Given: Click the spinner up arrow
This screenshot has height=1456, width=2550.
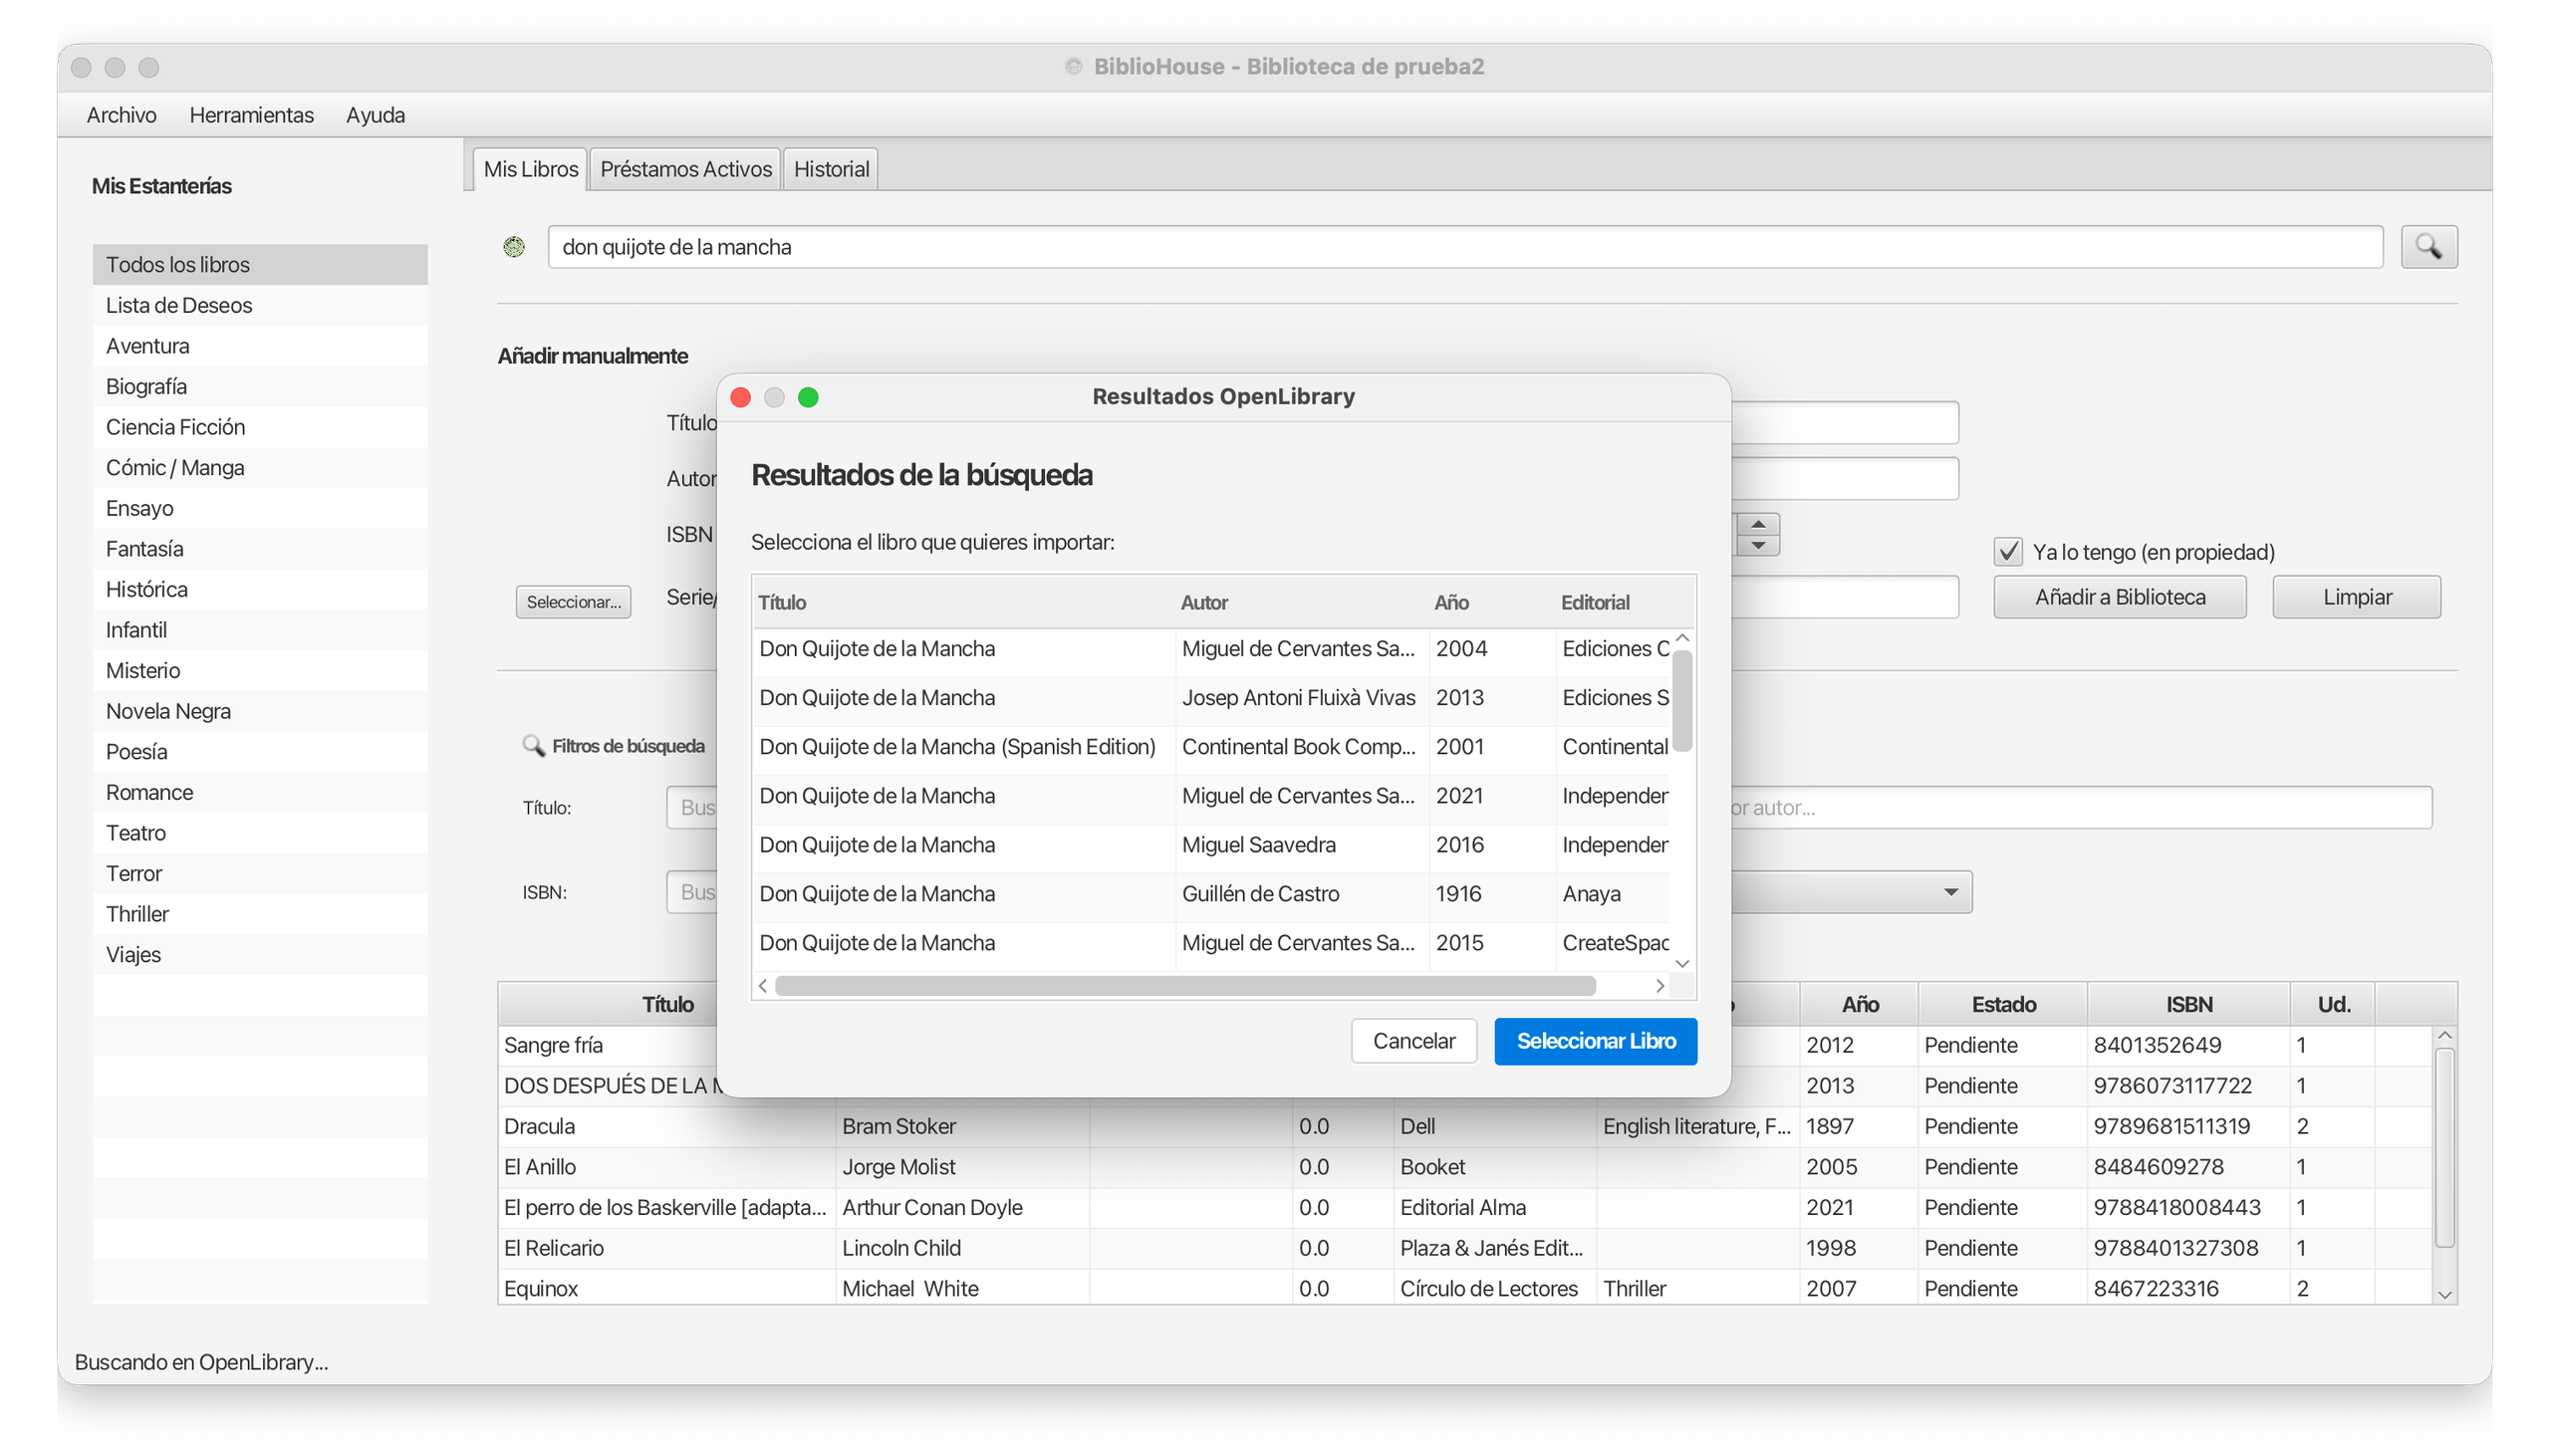Looking at the screenshot, I should (1758, 524).
